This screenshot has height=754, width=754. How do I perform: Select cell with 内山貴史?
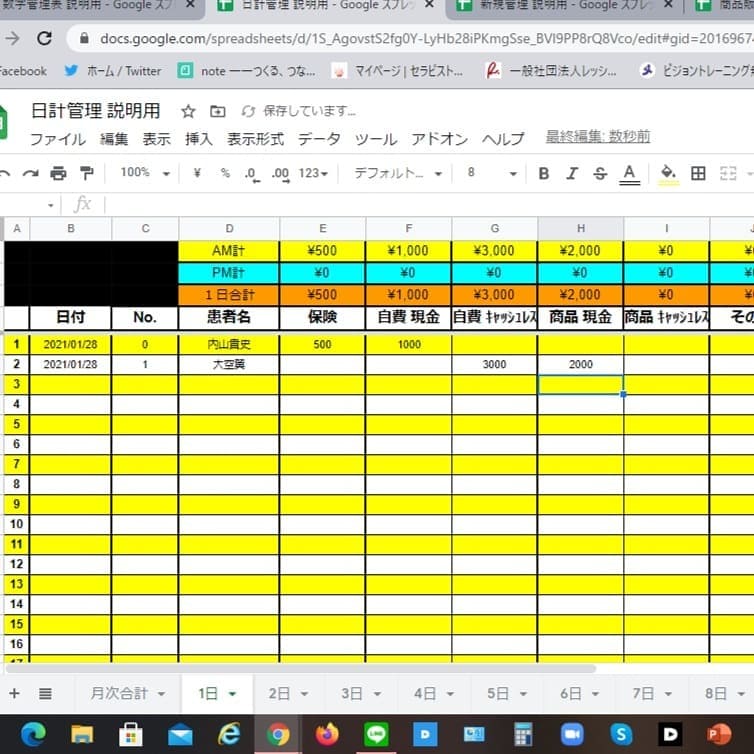pyautogui.click(x=229, y=344)
